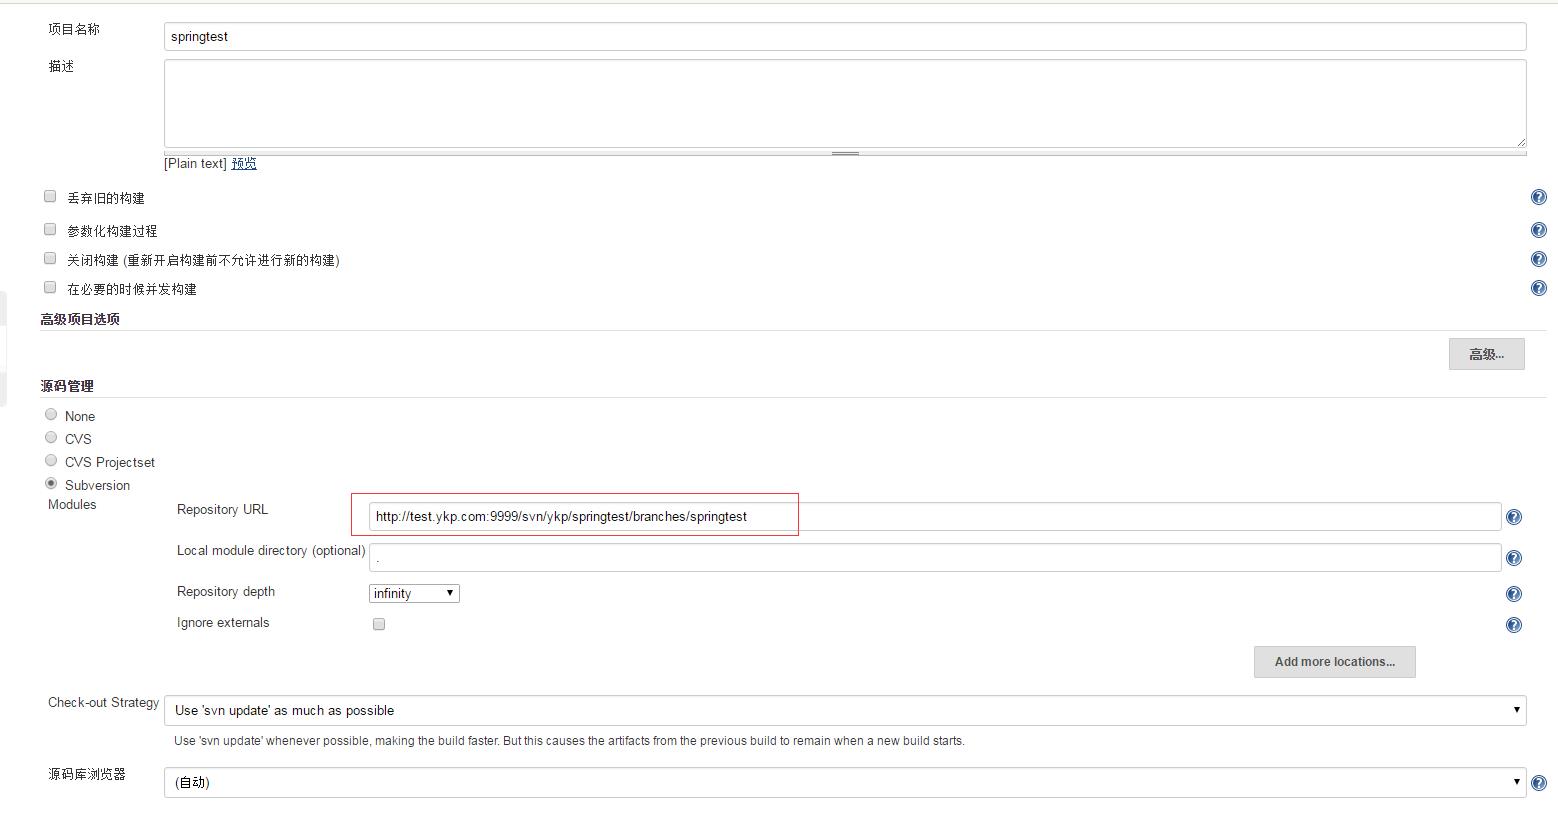Image resolution: width=1558 pixels, height=817 pixels.
Task: Click the 高级项目选项 heading
Action: pos(80,319)
